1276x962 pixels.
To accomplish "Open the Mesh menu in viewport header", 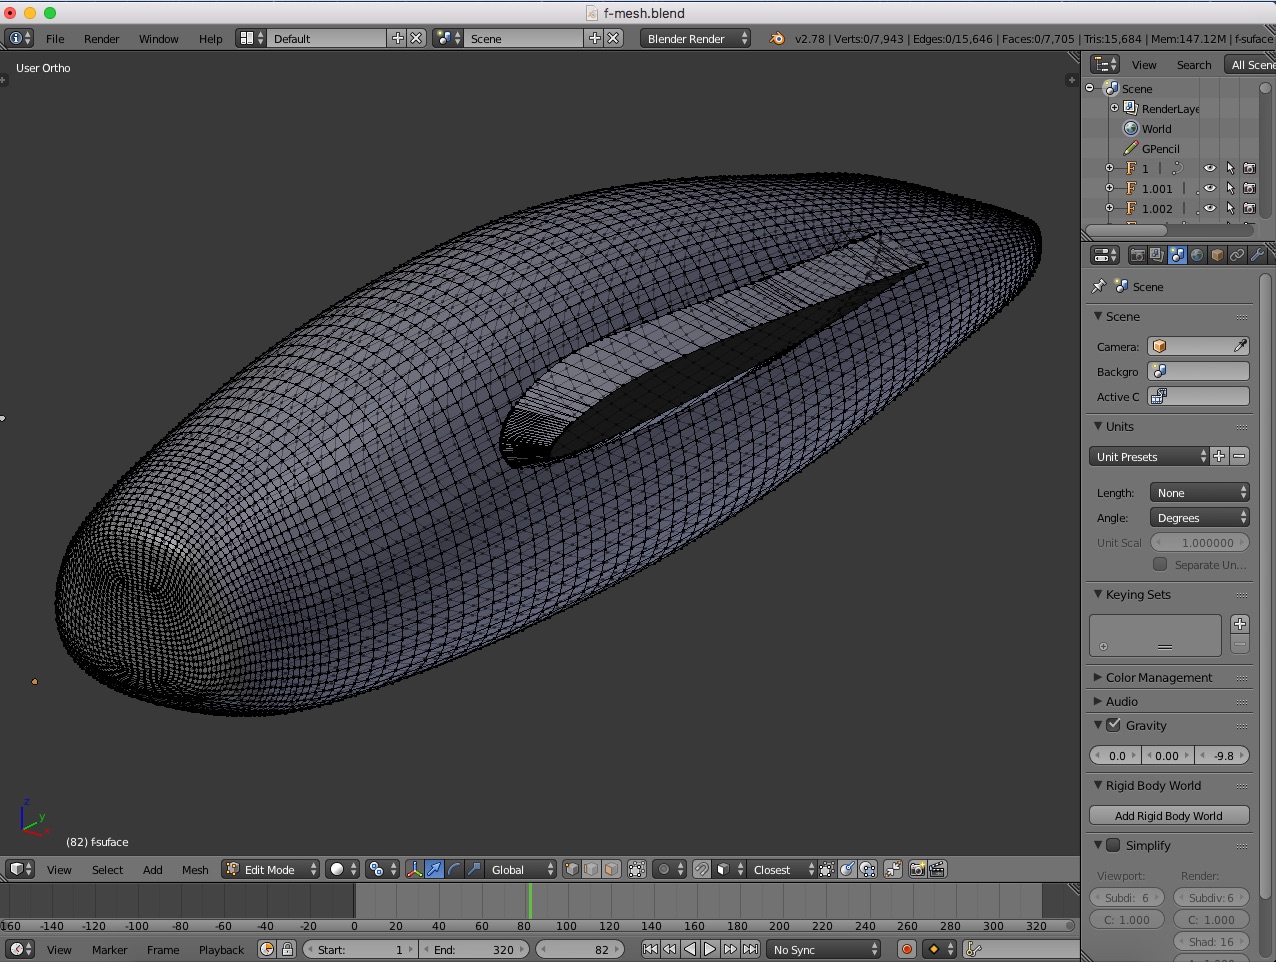I will [195, 870].
